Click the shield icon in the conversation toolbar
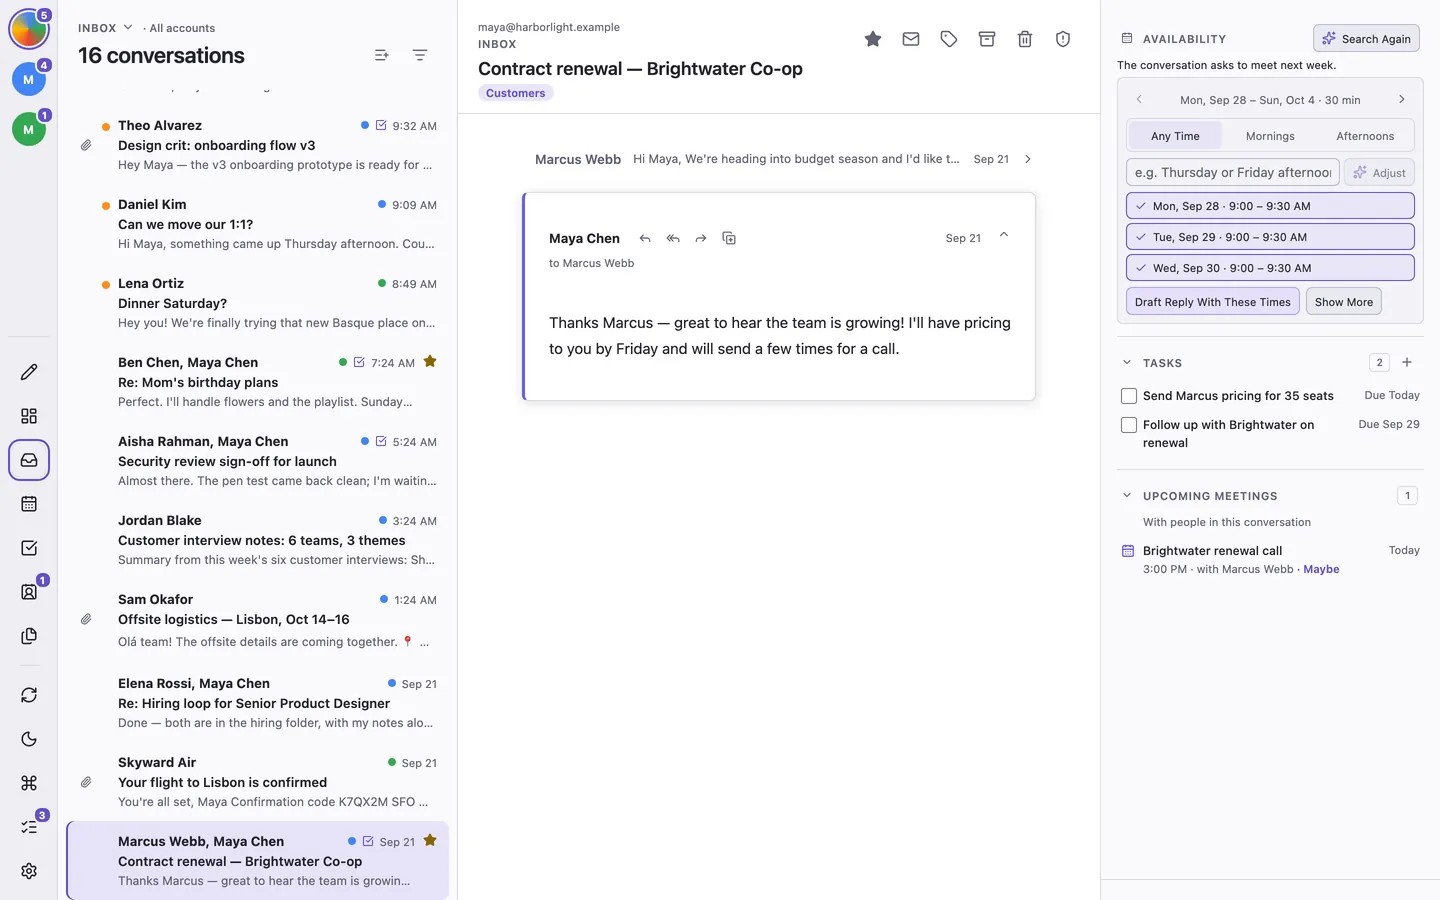Image resolution: width=1440 pixels, height=900 pixels. (x=1063, y=39)
